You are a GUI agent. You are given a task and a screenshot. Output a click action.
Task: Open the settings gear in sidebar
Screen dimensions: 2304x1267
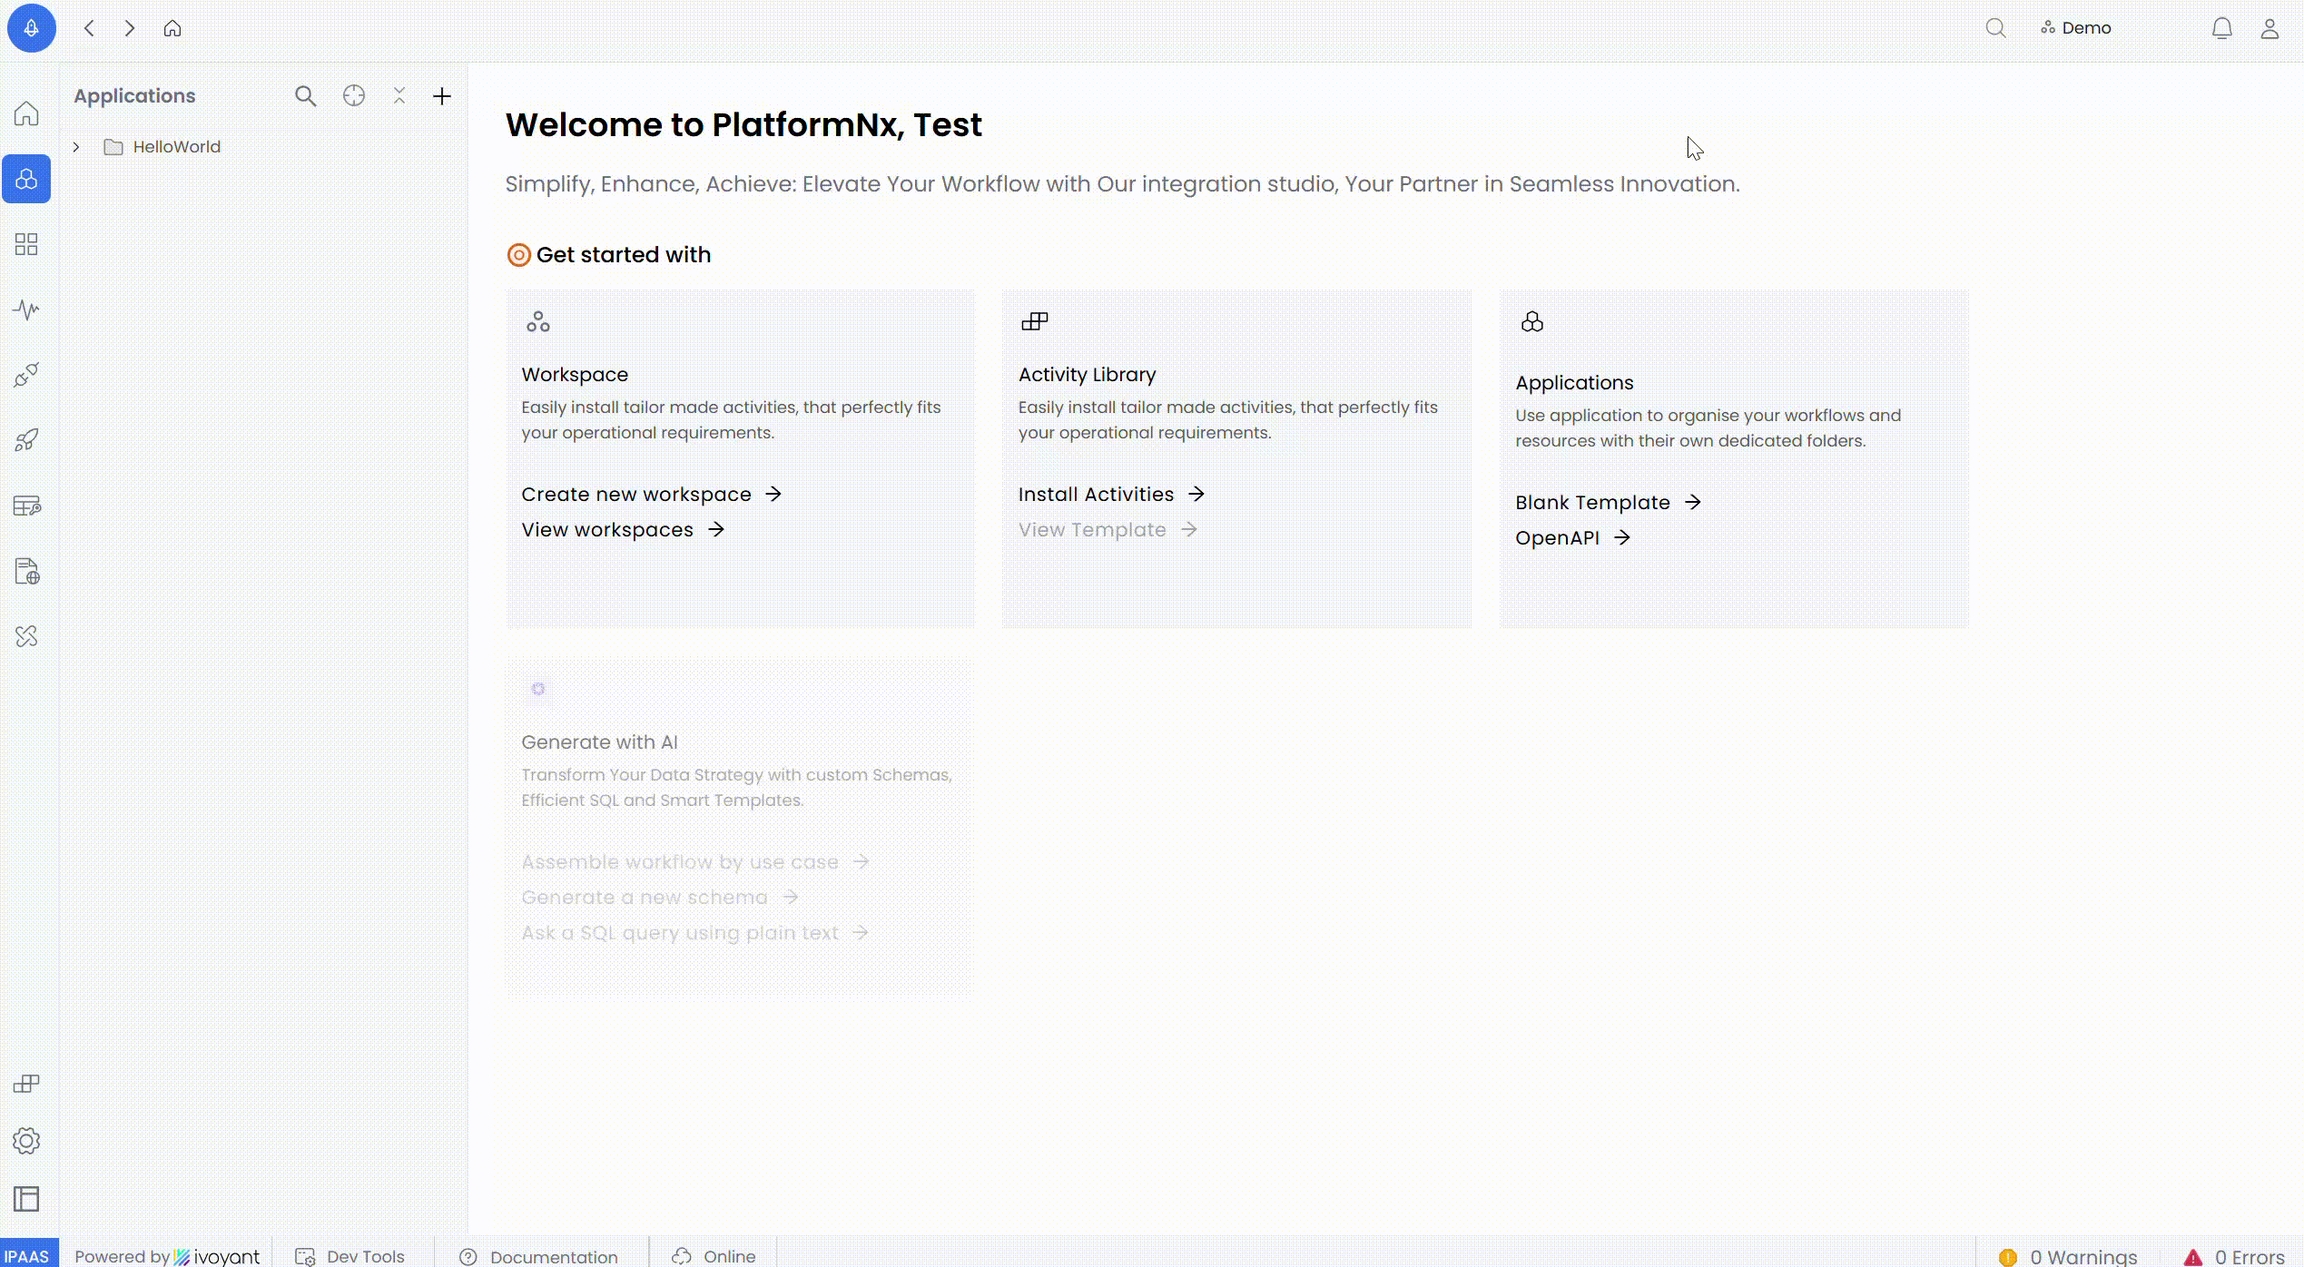pyautogui.click(x=26, y=1140)
